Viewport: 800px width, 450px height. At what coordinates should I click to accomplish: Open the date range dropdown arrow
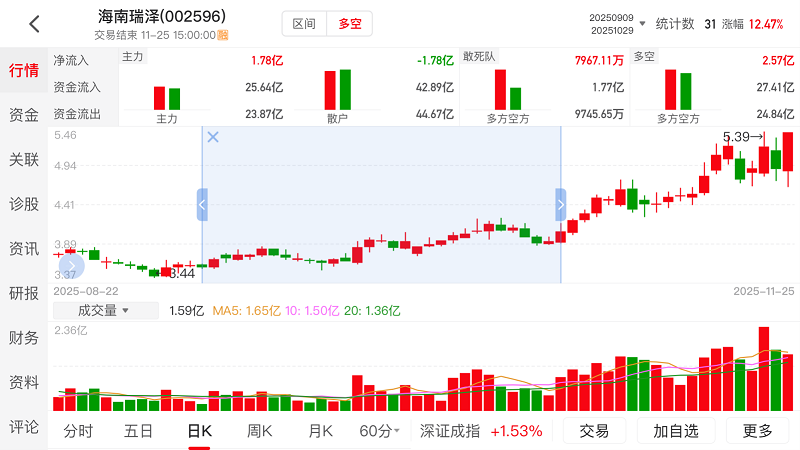point(642,24)
